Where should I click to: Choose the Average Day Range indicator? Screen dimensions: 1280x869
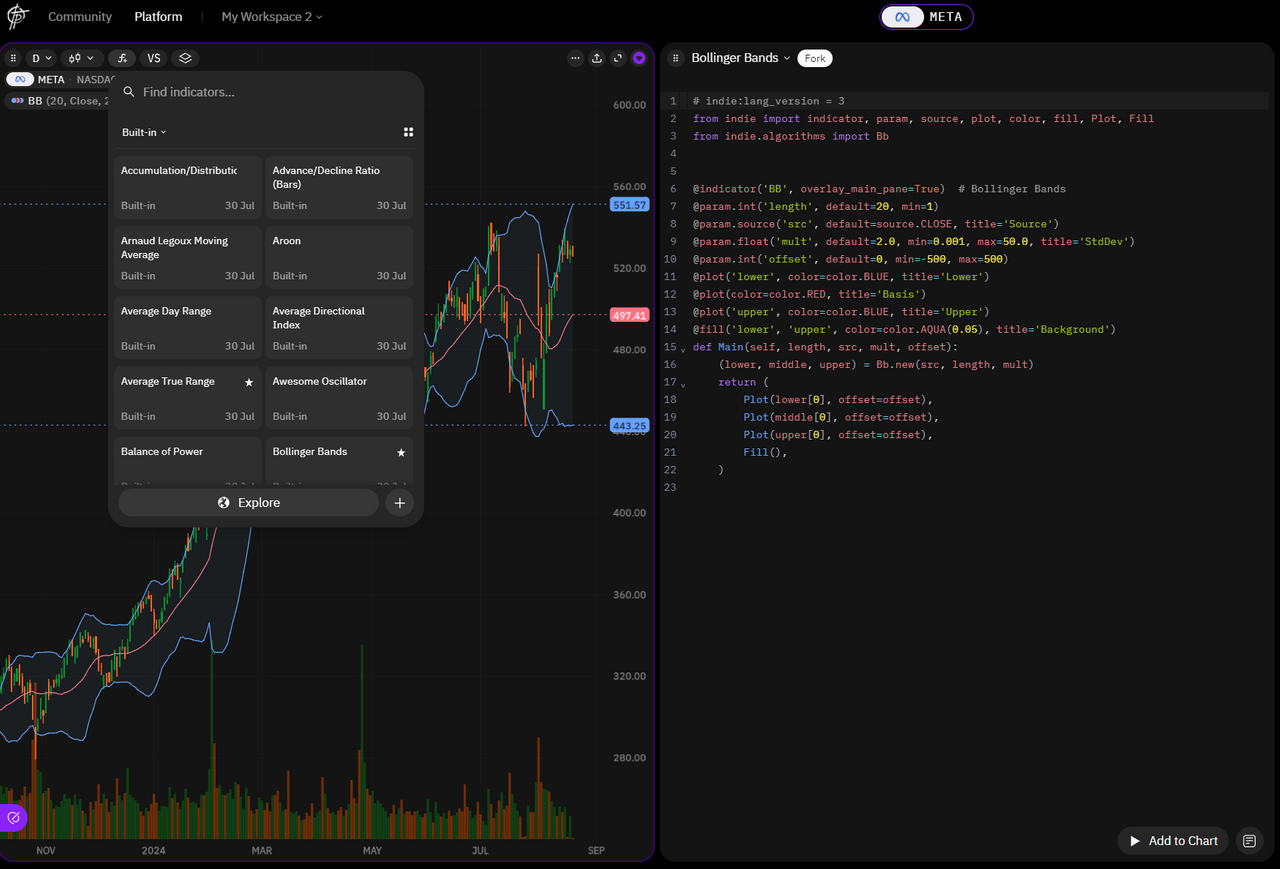click(187, 327)
